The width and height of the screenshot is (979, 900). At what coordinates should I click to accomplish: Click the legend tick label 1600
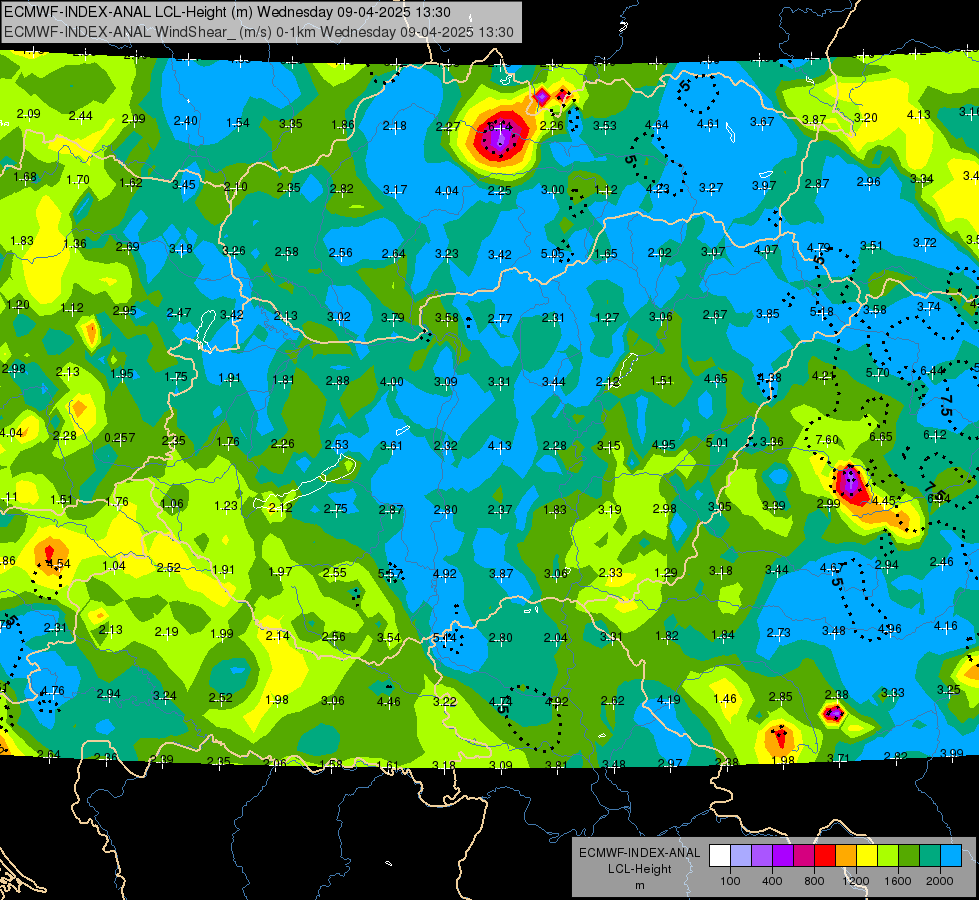coord(897,881)
